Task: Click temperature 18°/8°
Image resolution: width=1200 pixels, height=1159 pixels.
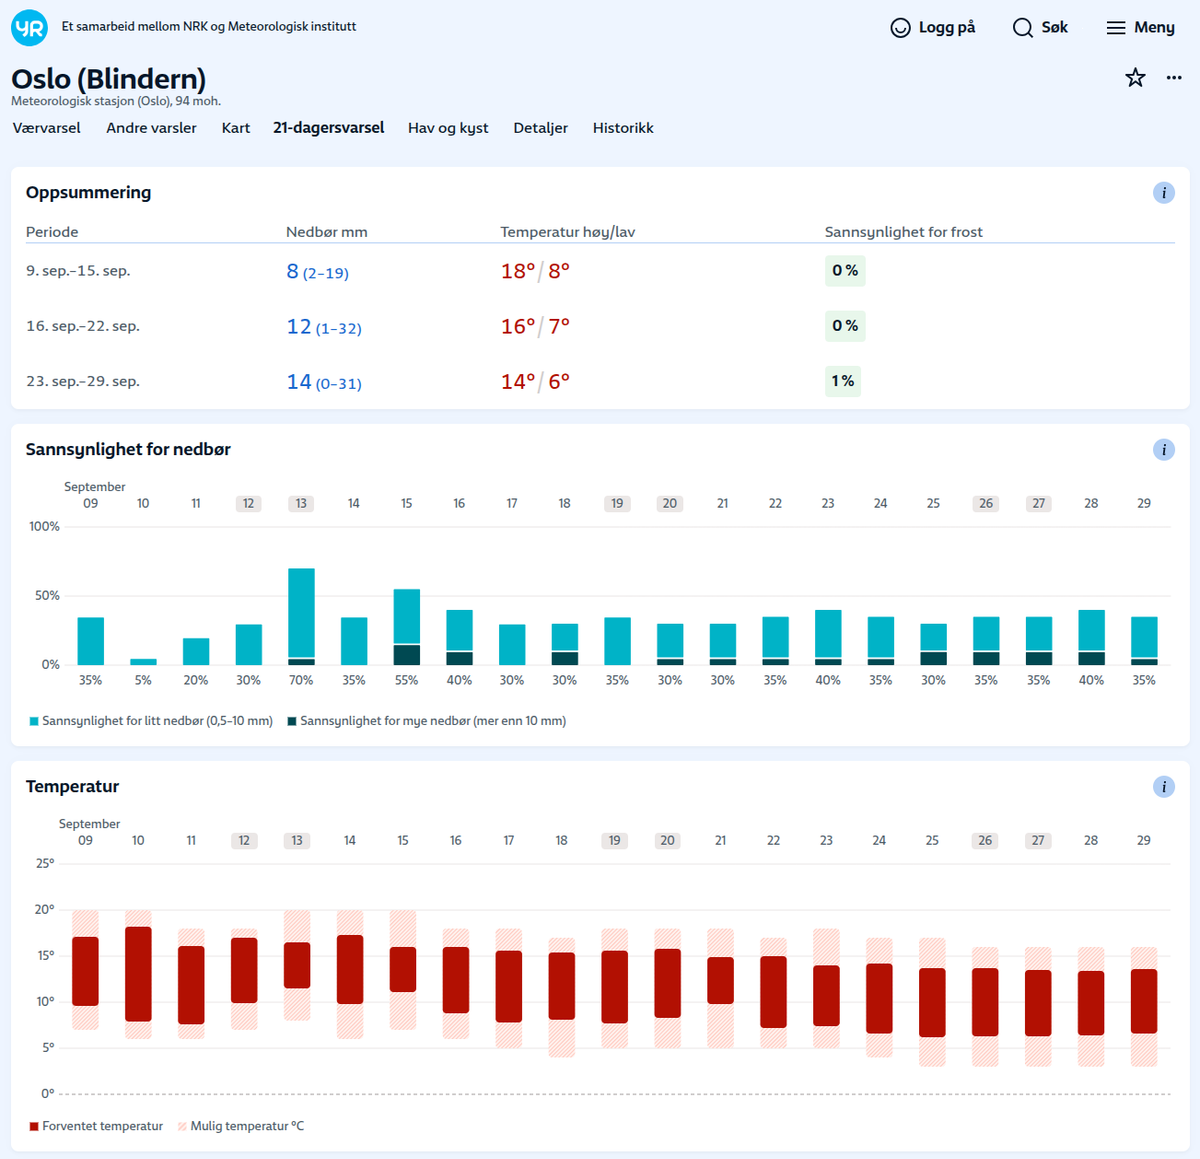Action: coord(535,271)
